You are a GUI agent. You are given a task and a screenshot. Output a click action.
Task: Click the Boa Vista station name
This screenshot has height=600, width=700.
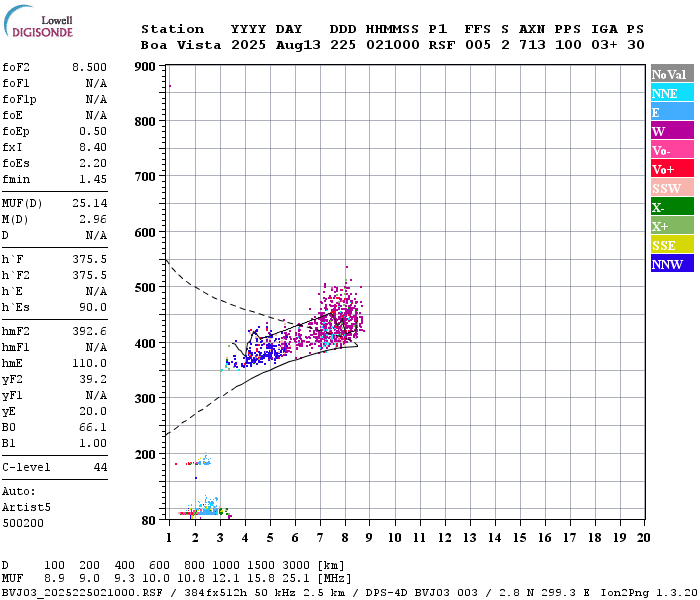coord(181,45)
